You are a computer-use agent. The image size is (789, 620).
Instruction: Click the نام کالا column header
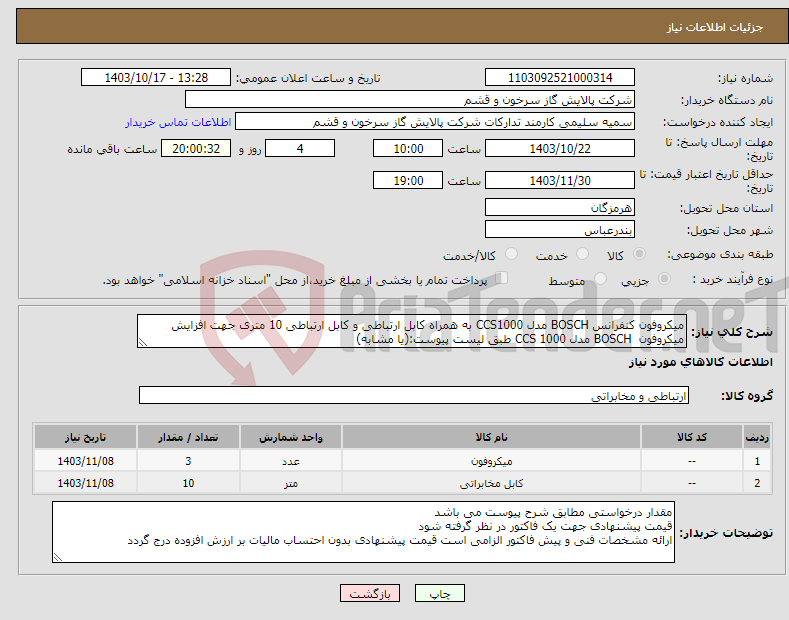(491, 437)
